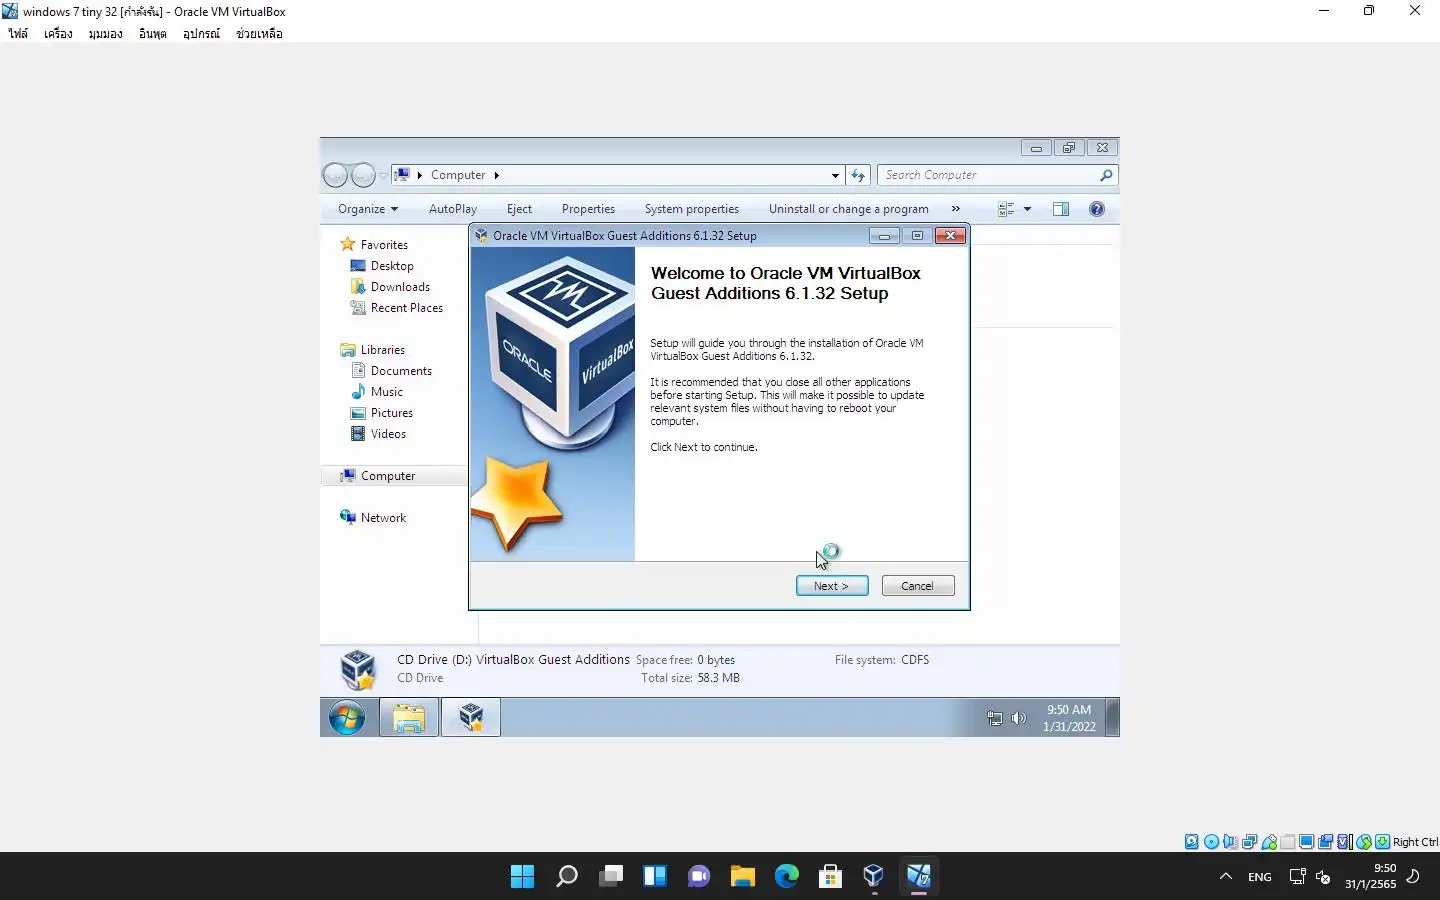Screen dimensions: 1440x900
Task: Click Eject in Explorer toolbar
Action: coord(519,209)
